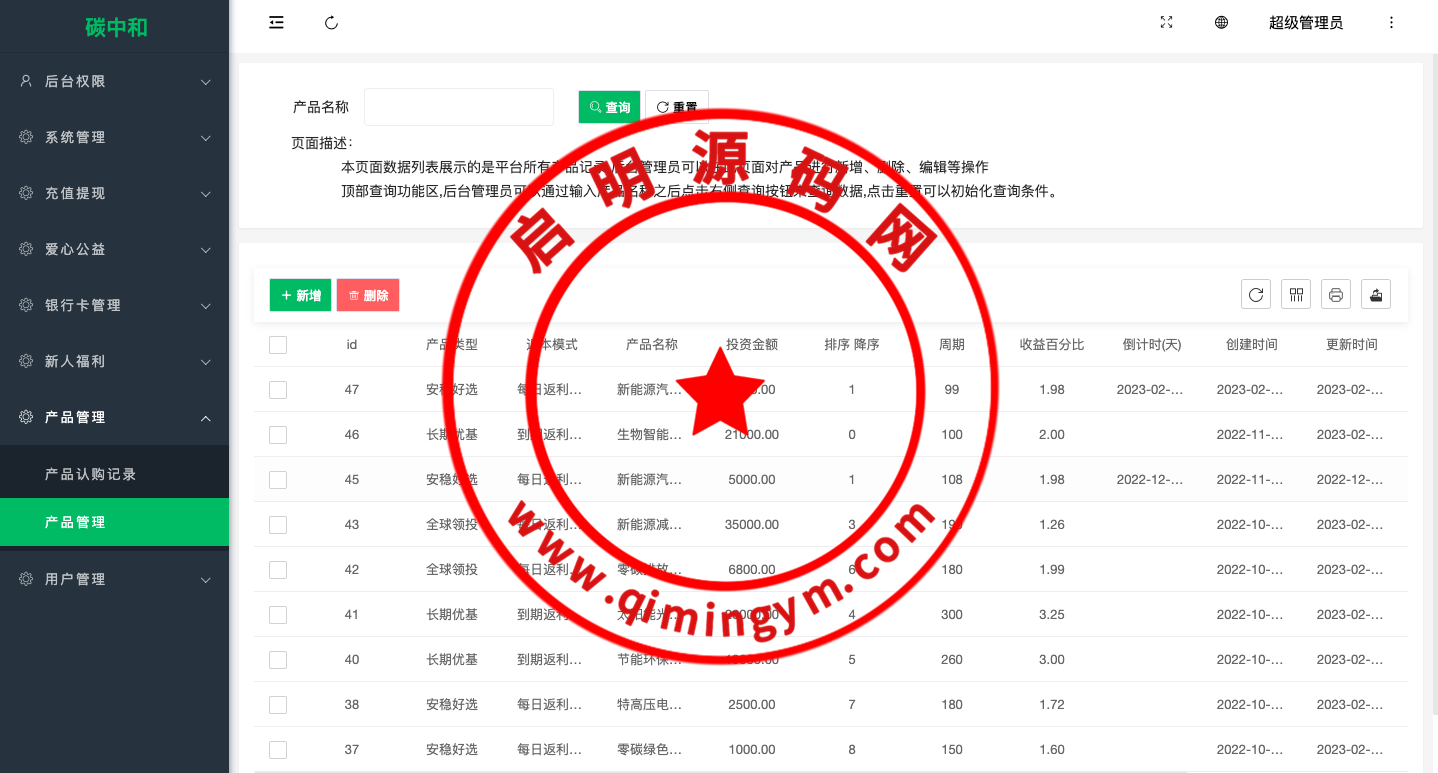The image size is (1438, 773).
Task: Open the vertical three-dot more menu
Action: click(1391, 23)
